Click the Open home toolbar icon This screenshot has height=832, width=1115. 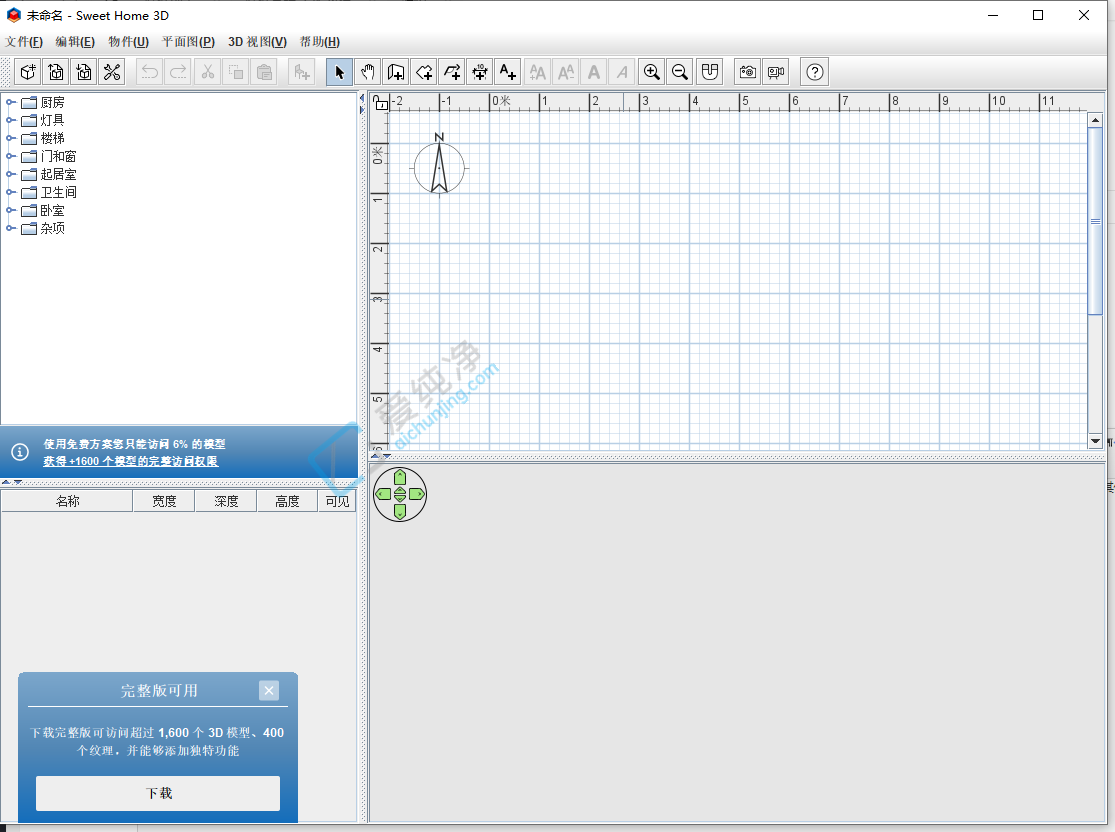(56, 72)
